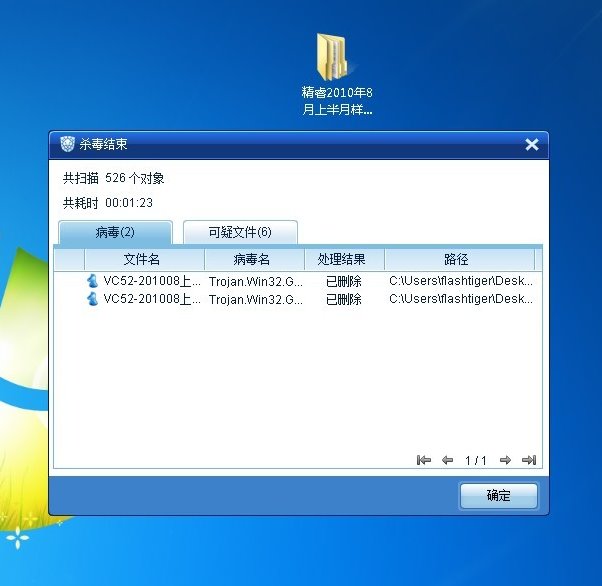602x586 pixels.
Task: Sort by the 路径 column header
Action: pyautogui.click(x=459, y=259)
